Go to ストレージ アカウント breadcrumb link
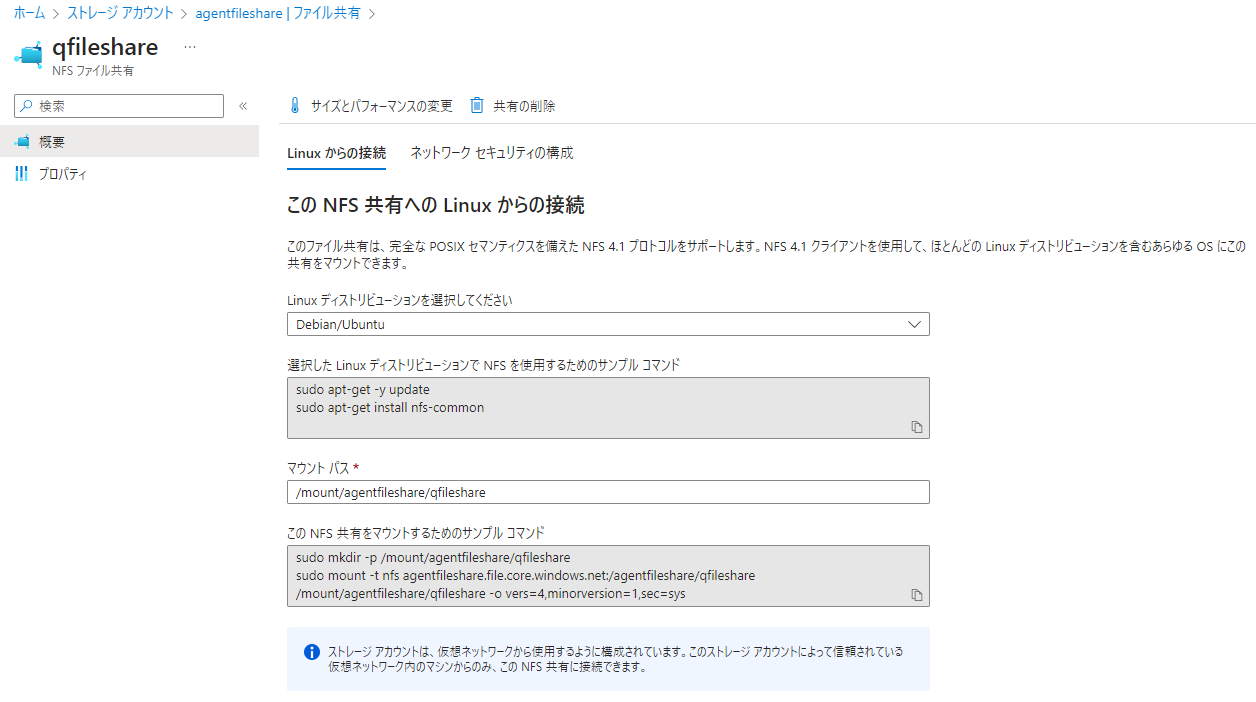Viewport: 1256px width, 702px height. [120, 14]
